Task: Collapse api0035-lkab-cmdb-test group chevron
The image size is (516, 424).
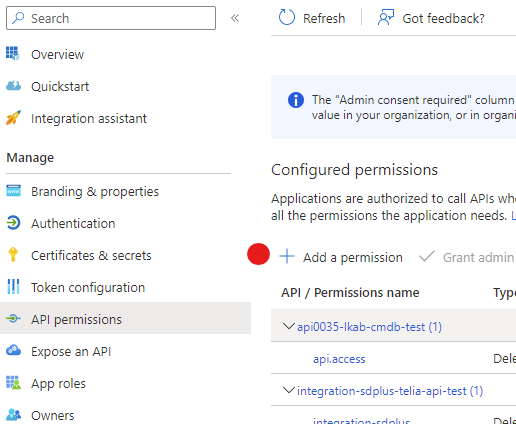Action: [x=288, y=326]
